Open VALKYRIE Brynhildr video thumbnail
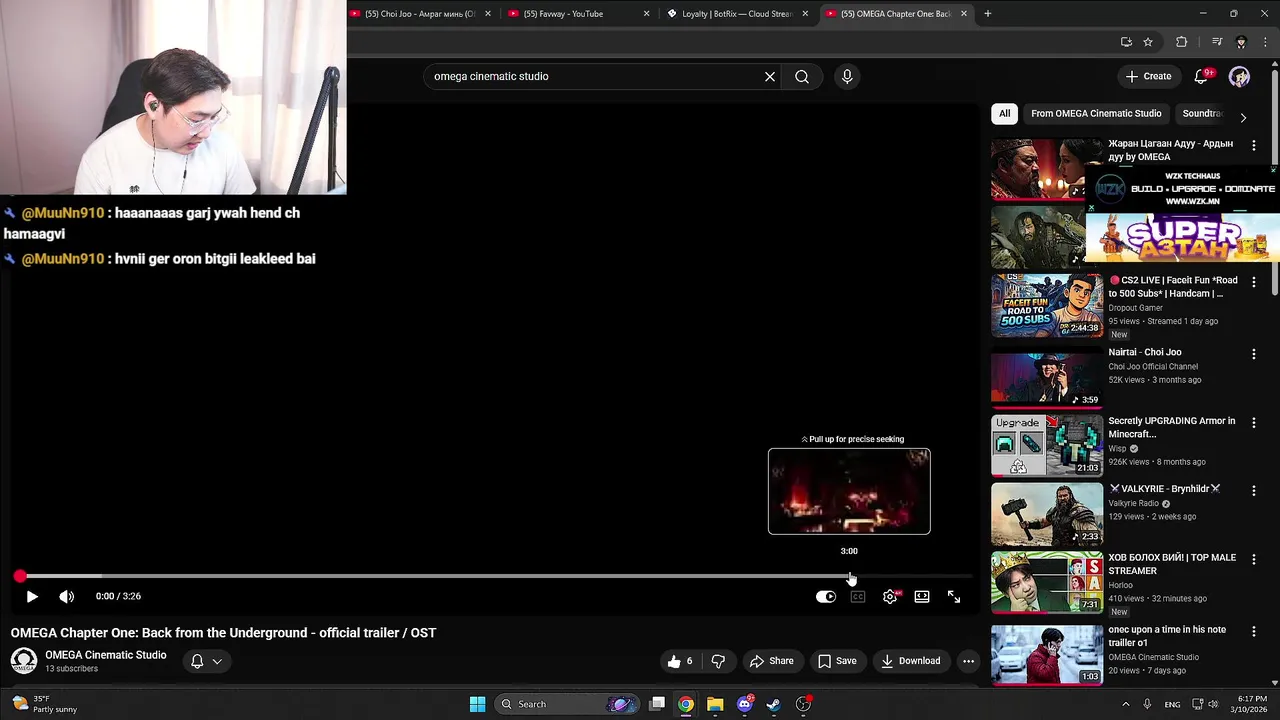1280x720 pixels. [1047, 514]
